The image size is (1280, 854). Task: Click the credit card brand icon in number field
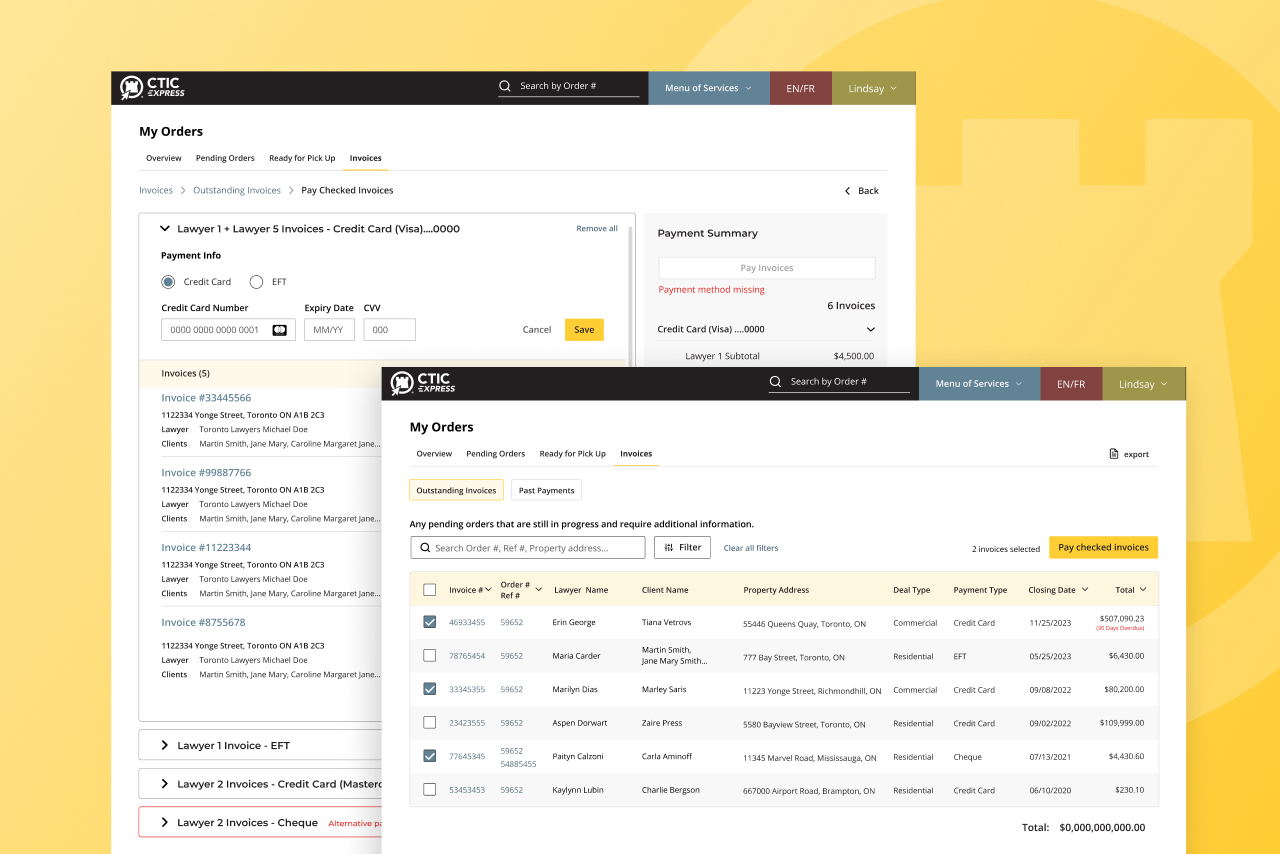[x=279, y=330]
